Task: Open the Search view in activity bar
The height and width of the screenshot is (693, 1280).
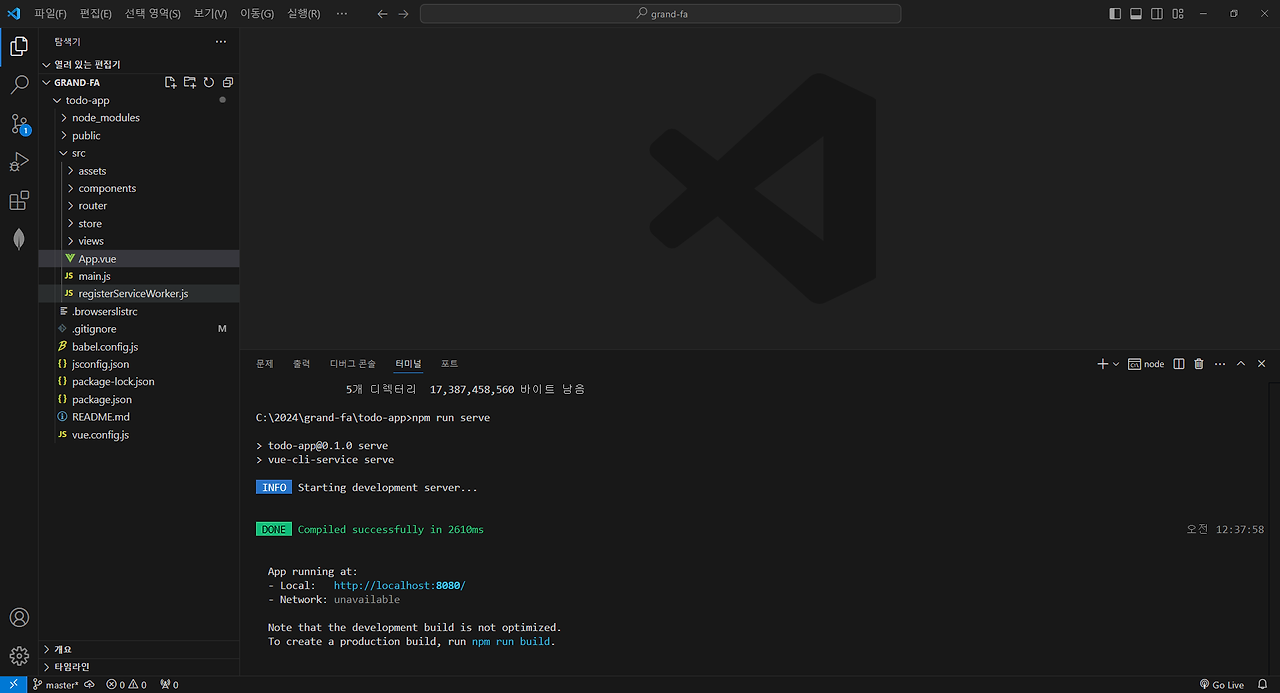Action: pyautogui.click(x=19, y=85)
